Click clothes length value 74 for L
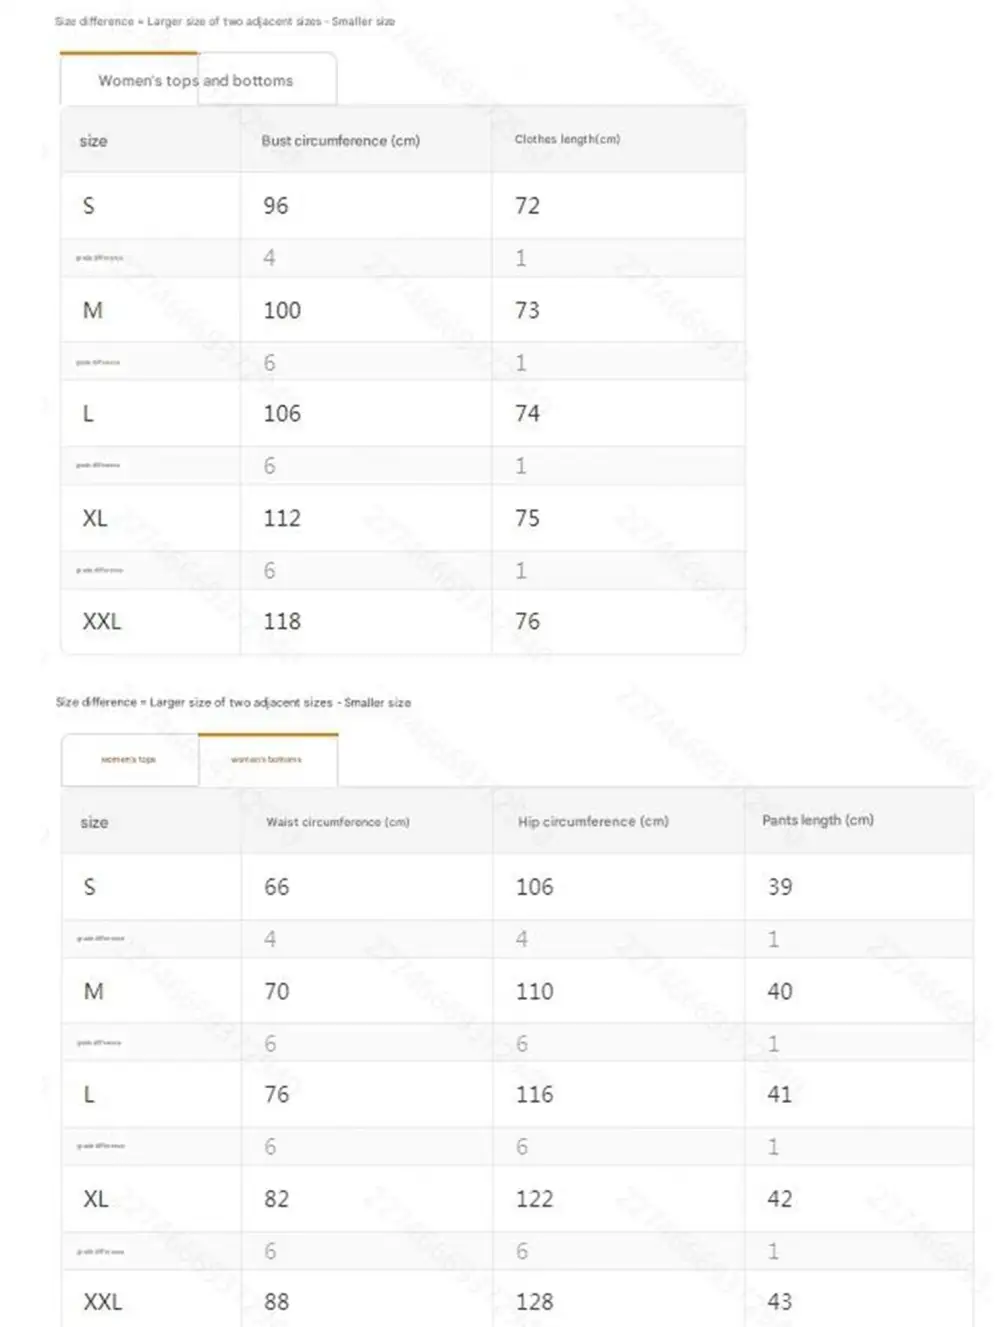The height and width of the screenshot is (1327, 1000). [527, 414]
